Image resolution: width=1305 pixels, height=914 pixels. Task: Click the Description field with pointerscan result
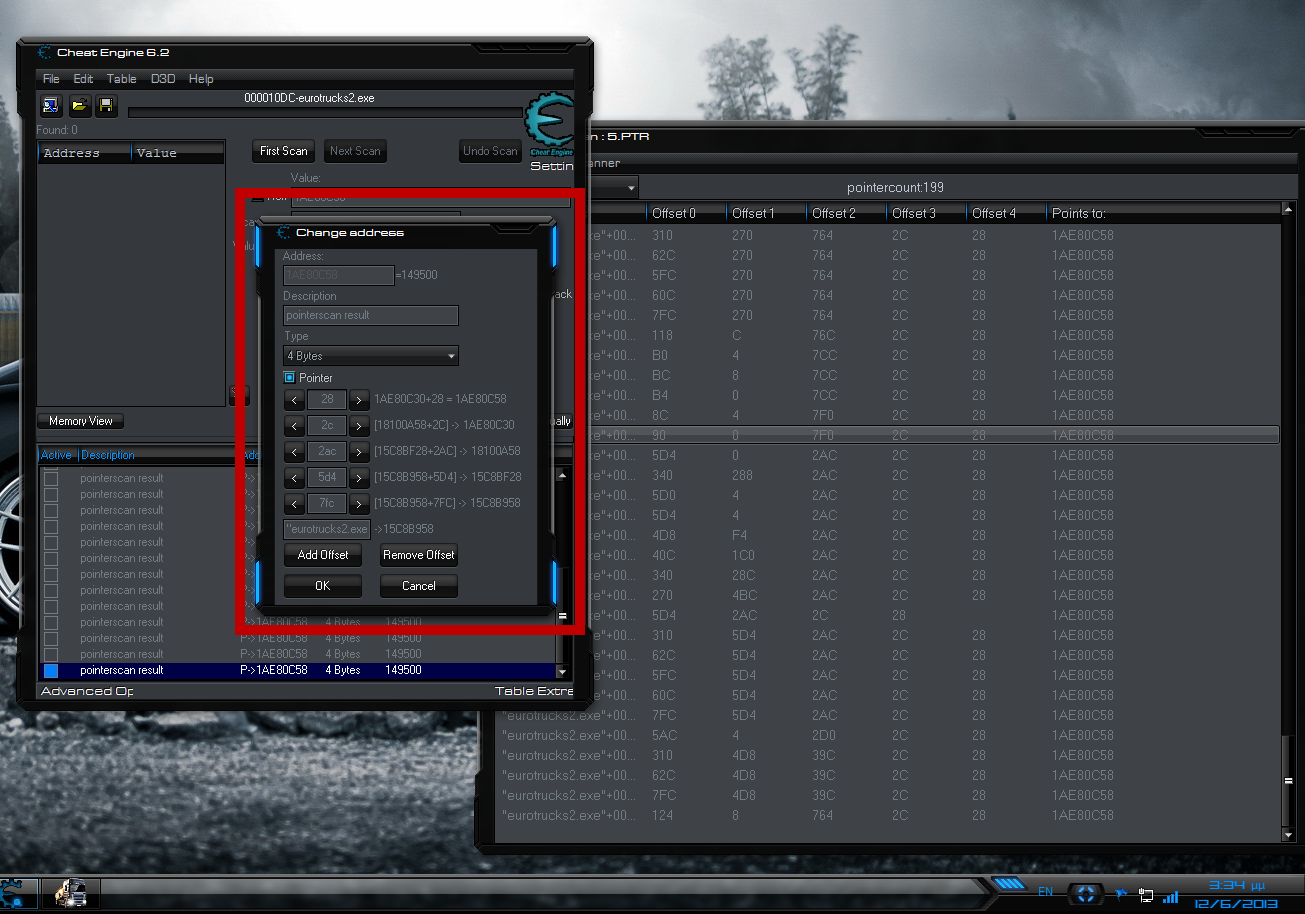tap(370, 315)
